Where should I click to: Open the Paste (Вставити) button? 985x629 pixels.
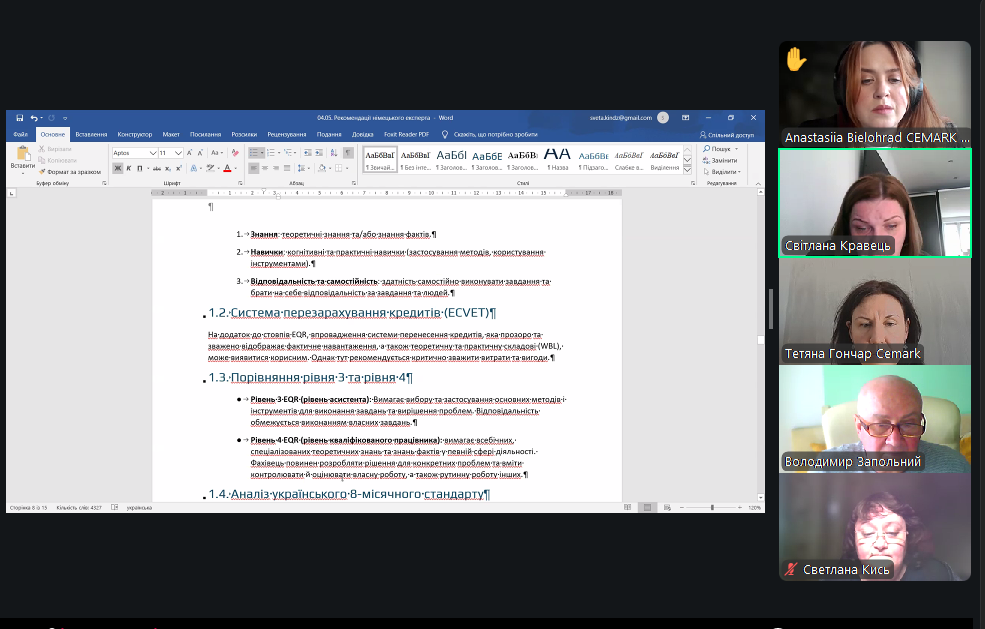point(23,158)
